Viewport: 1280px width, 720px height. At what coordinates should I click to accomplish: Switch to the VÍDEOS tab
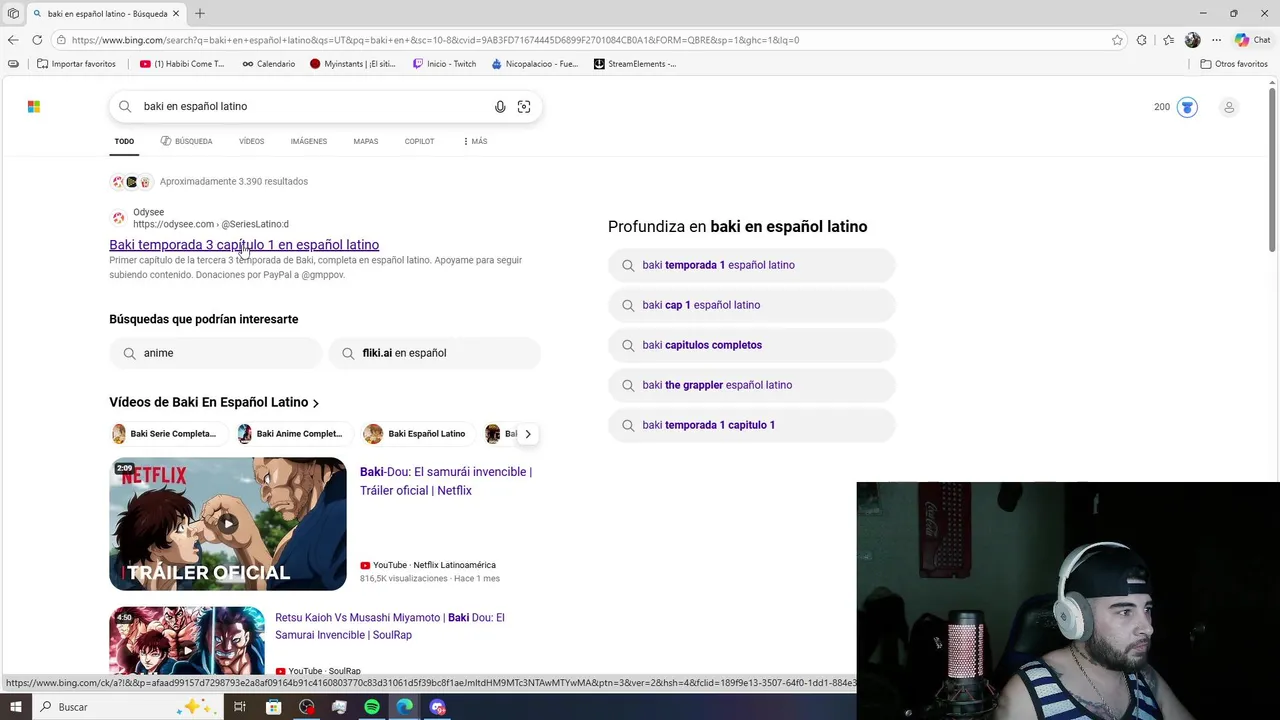pos(251,141)
